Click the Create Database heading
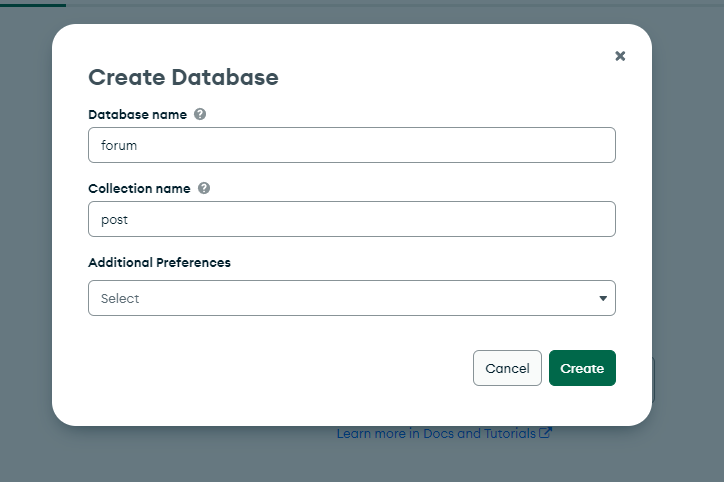Image resolution: width=724 pixels, height=482 pixels. tap(183, 77)
